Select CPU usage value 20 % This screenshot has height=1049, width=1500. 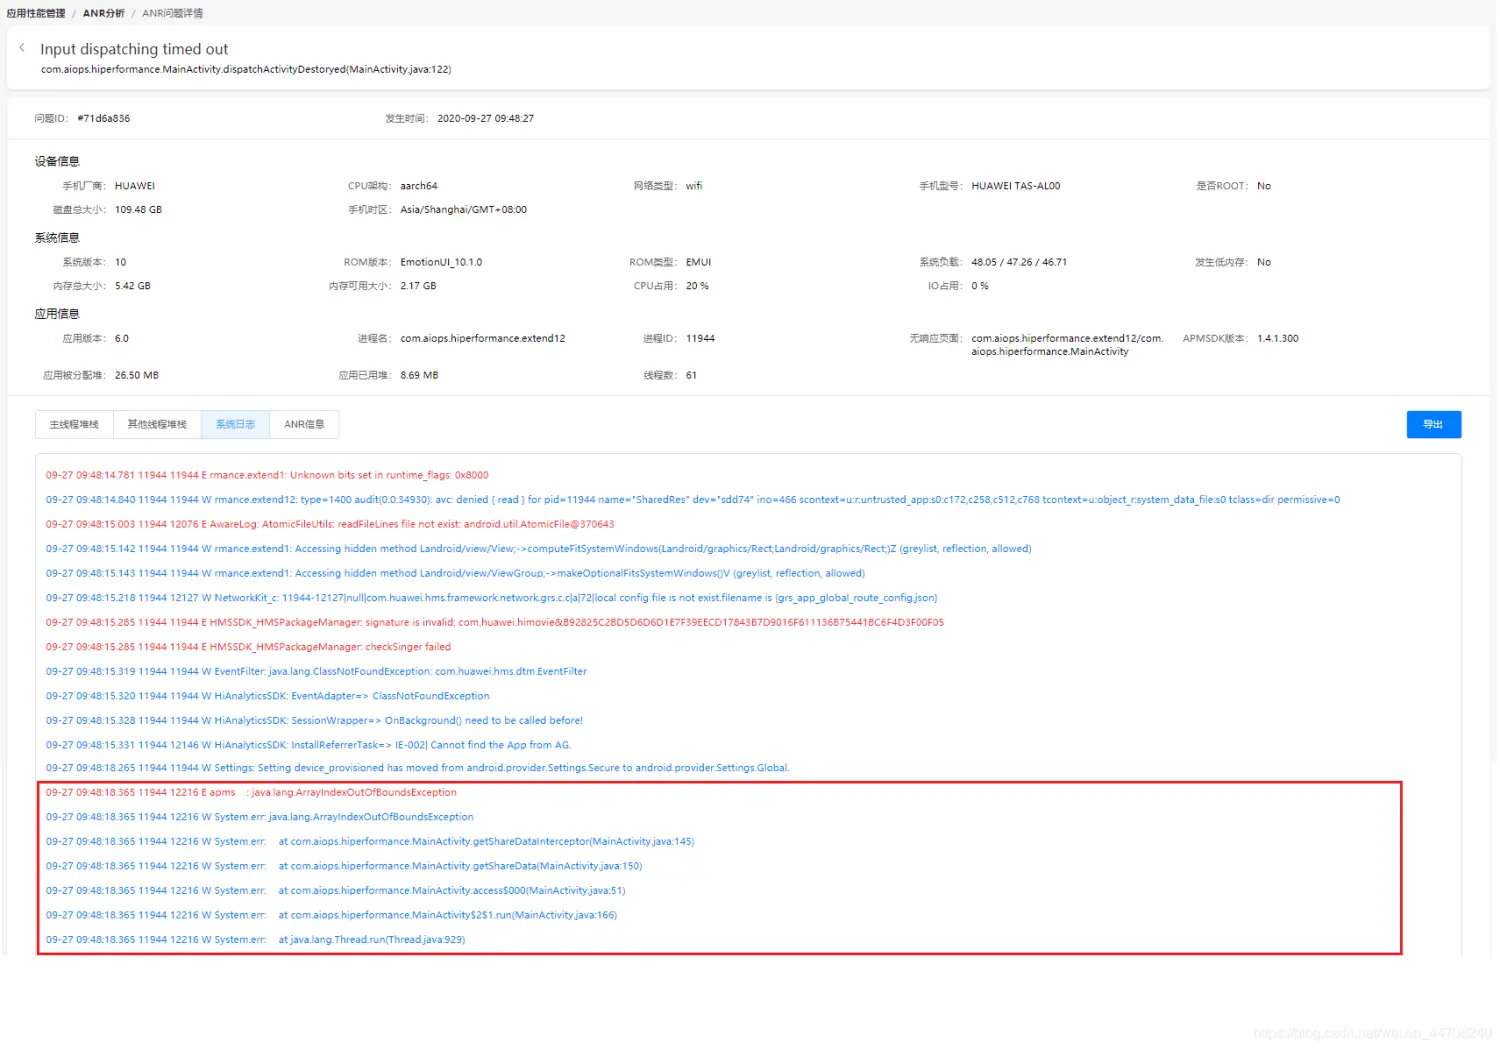pyautogui.click(x=697, y=286)
